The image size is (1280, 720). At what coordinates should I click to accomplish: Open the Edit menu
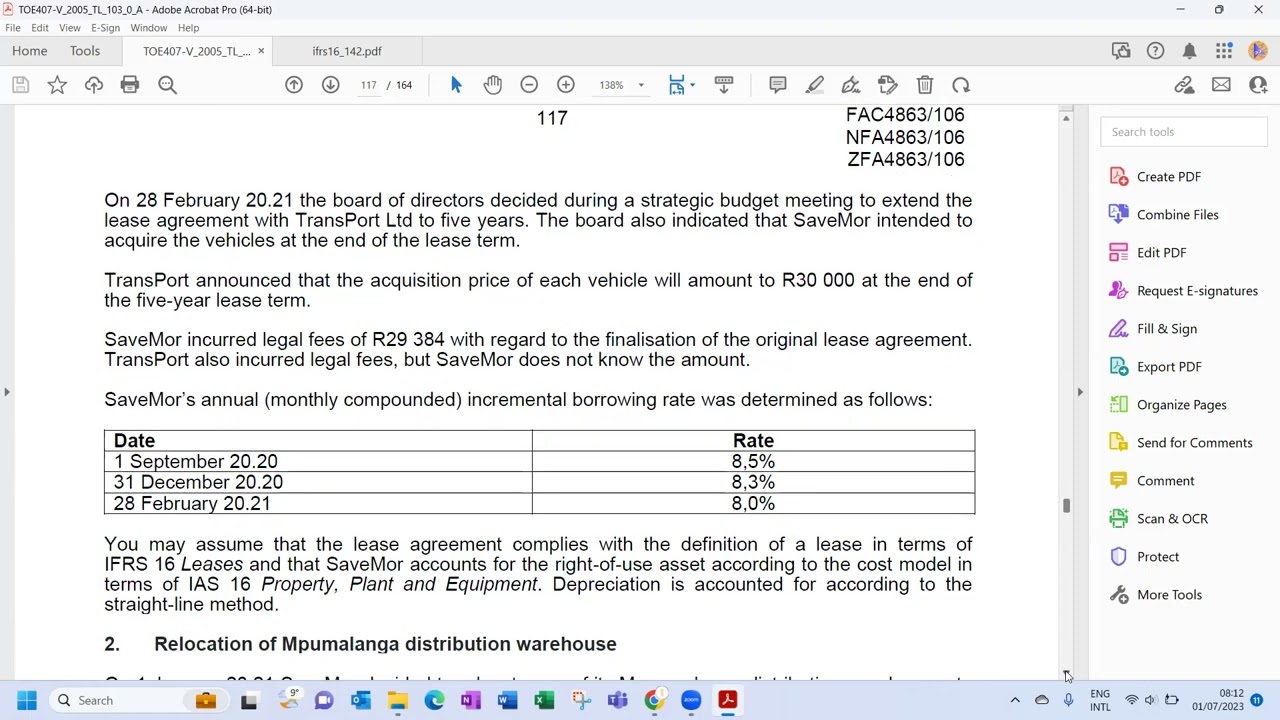[40, 28]
